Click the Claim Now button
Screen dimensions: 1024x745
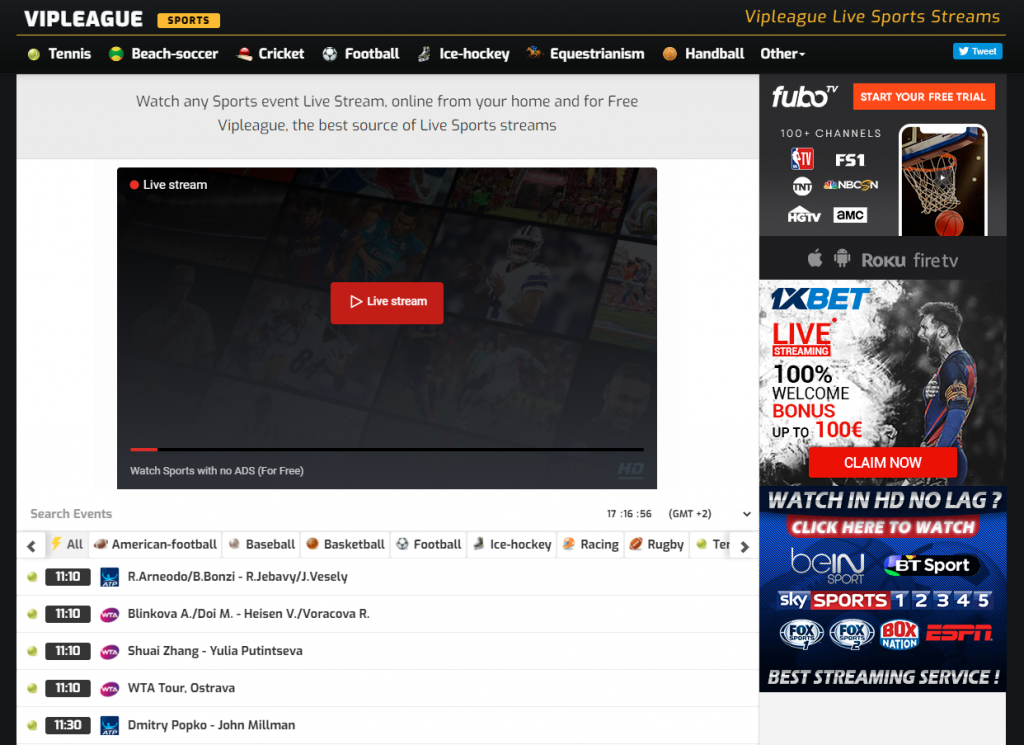[x=882, y=462]
